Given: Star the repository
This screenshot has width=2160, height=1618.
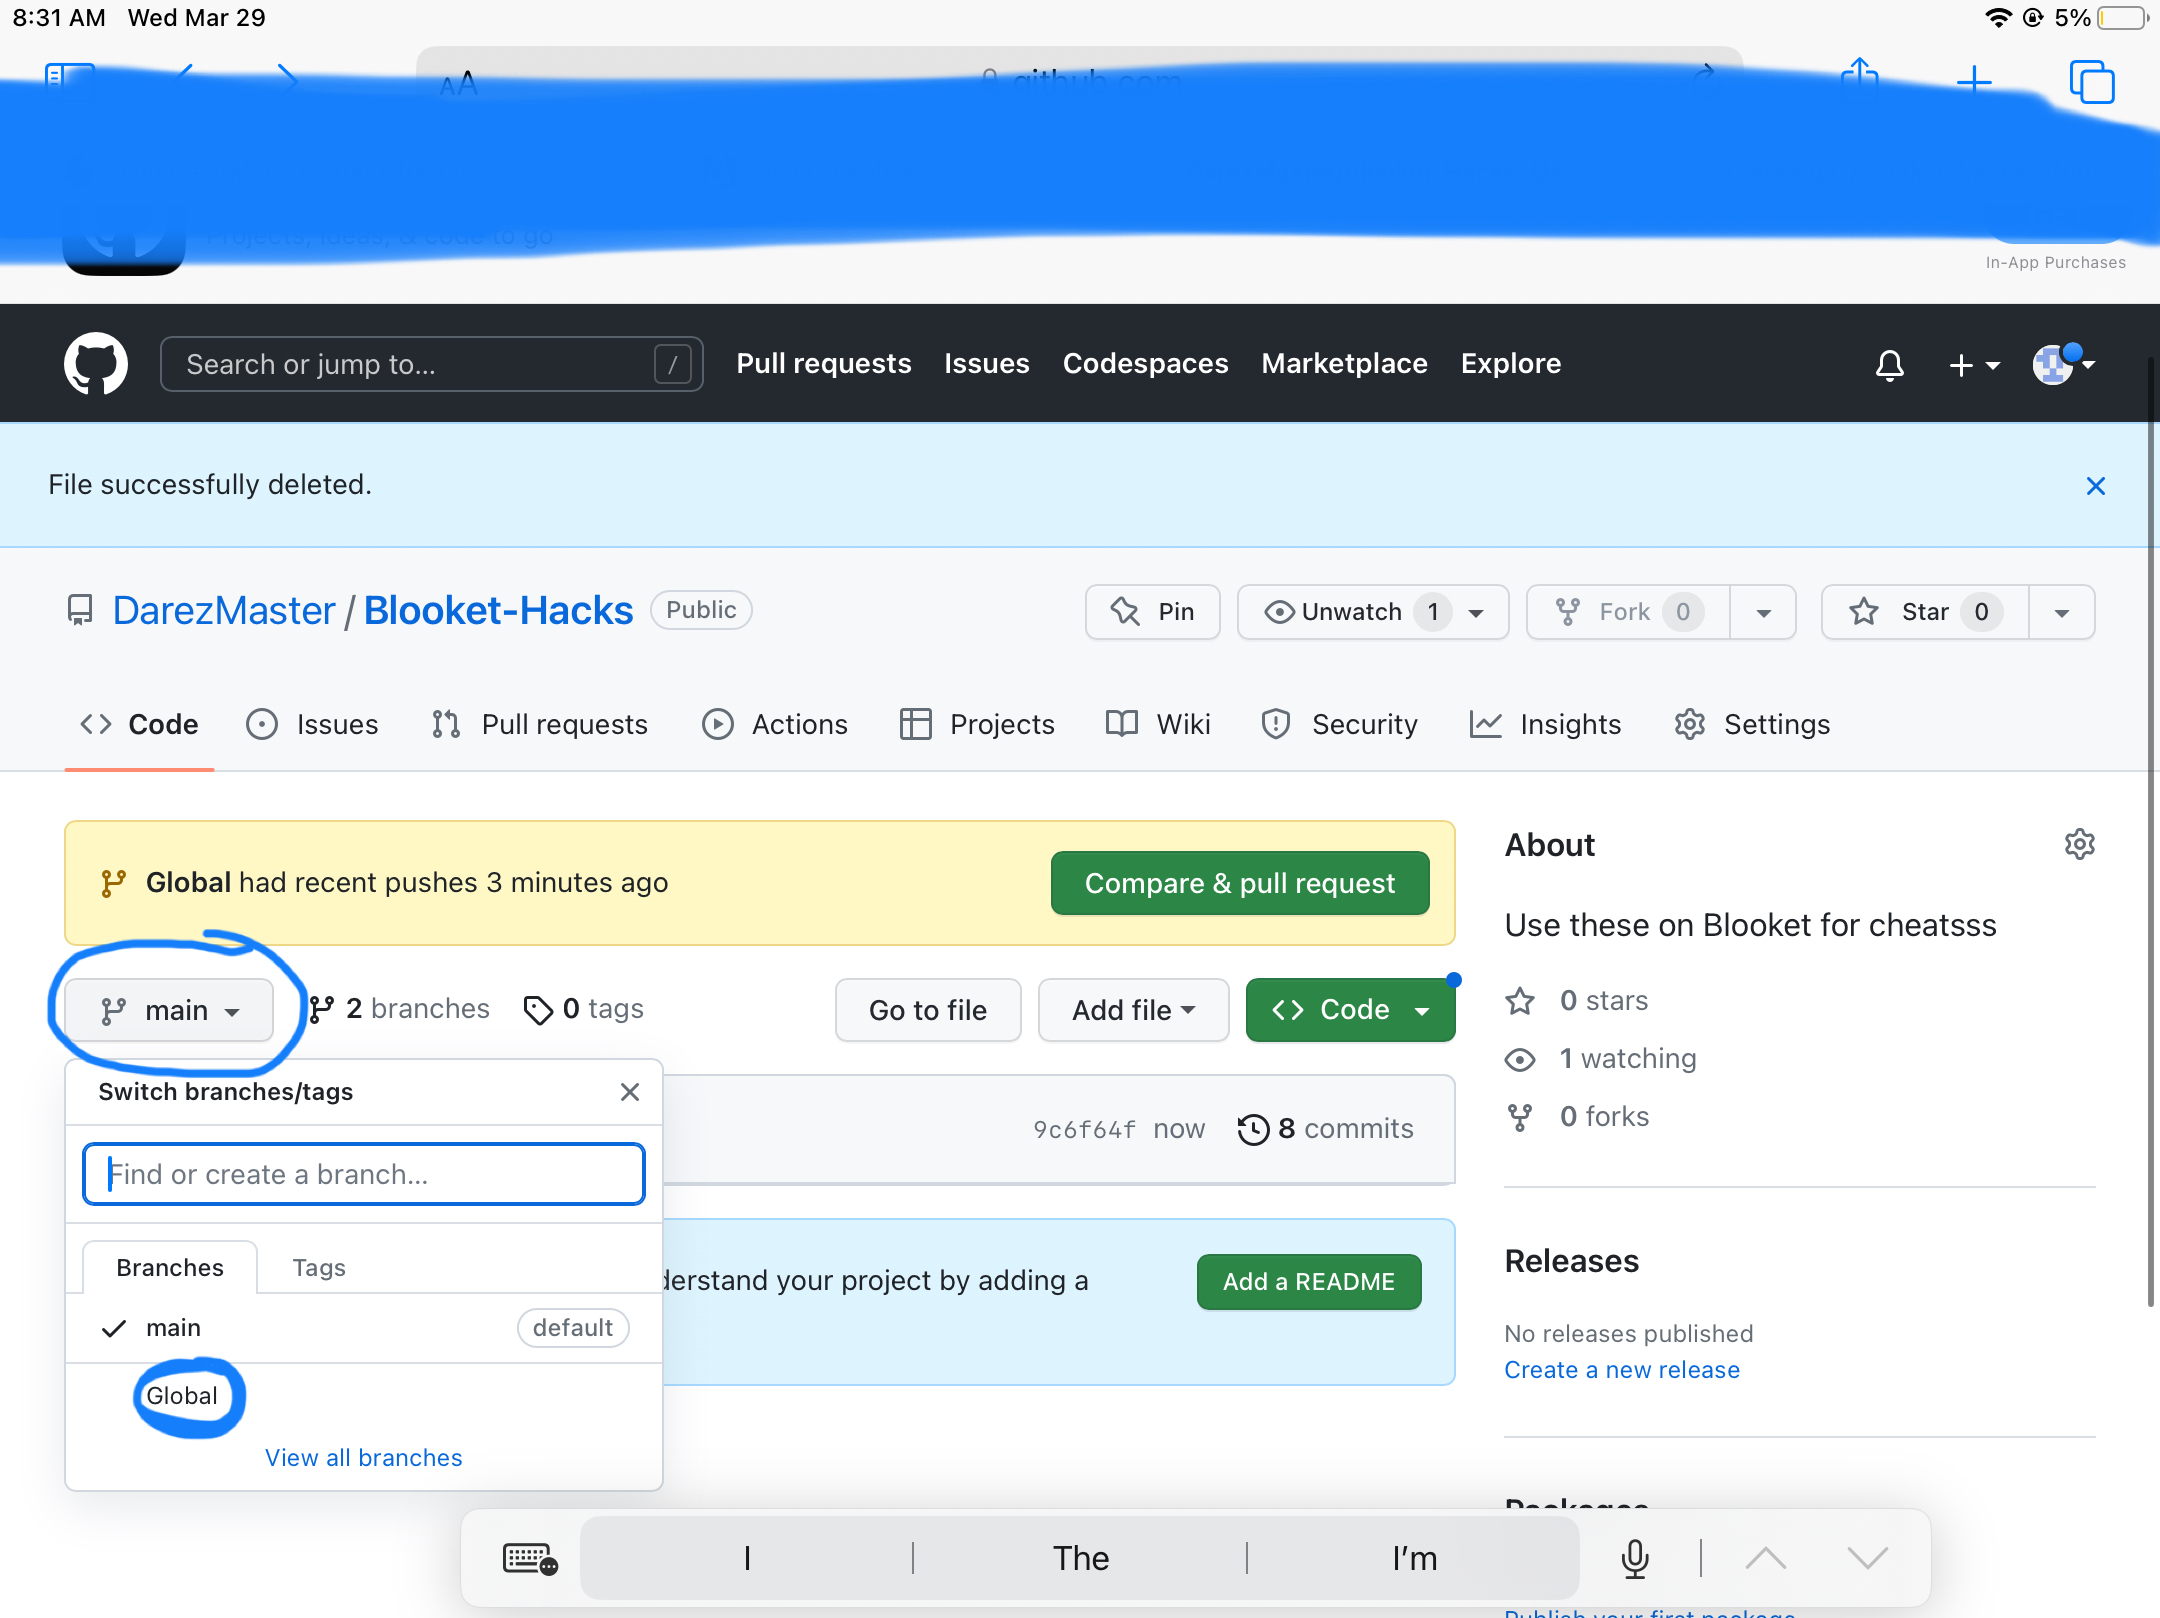Looking at the screenshot, I should [x=1925, y=612].
